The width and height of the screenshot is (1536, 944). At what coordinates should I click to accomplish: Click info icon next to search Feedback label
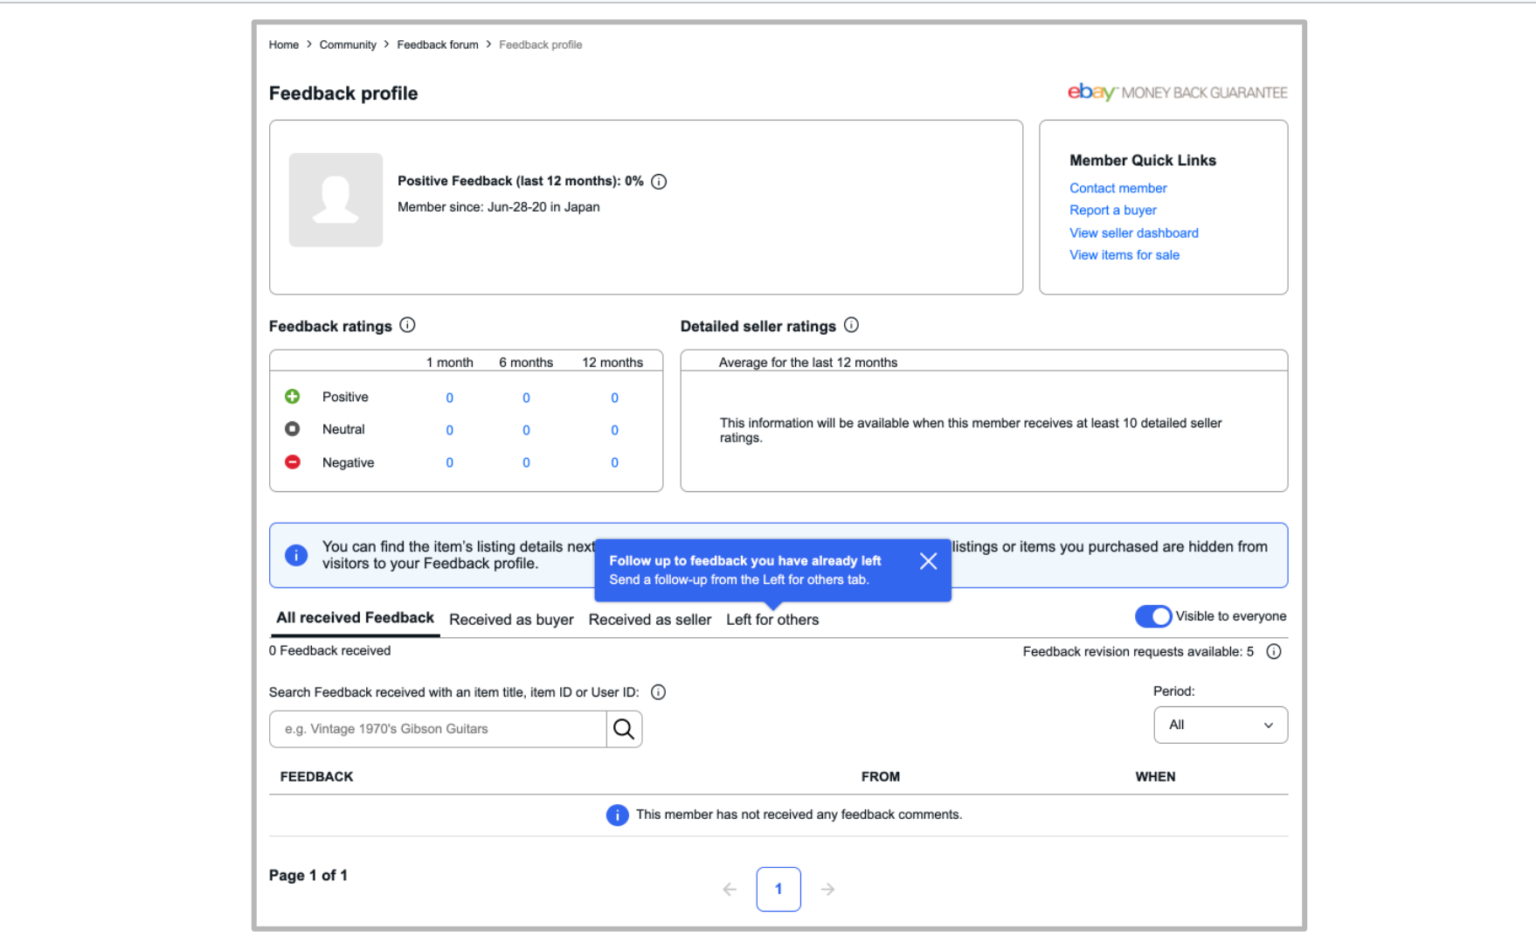pos(658,692)
